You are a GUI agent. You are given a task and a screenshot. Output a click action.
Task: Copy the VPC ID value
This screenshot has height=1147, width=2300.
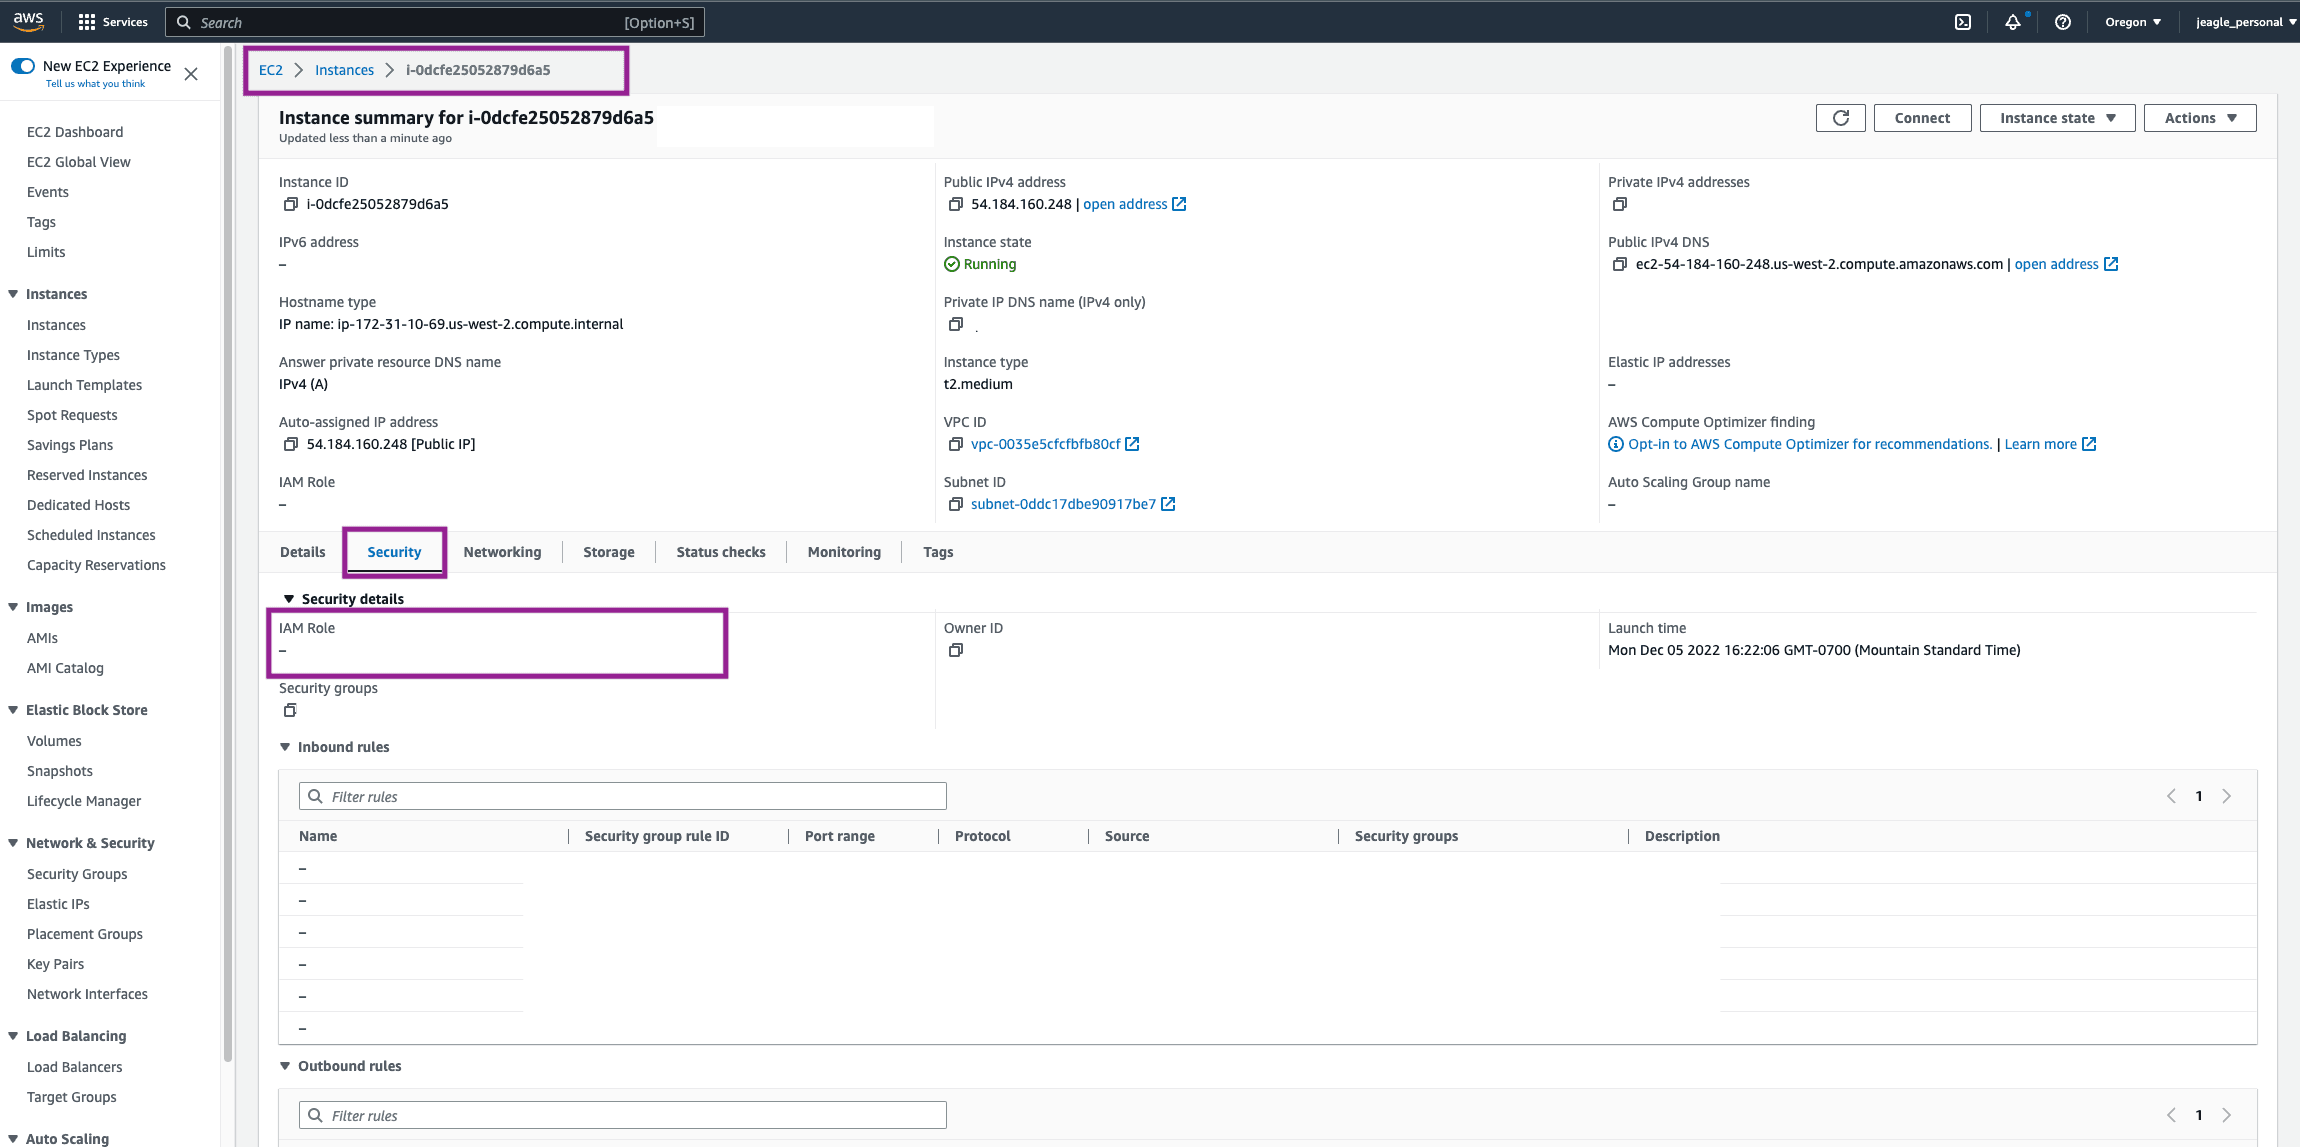click(955, 444)
